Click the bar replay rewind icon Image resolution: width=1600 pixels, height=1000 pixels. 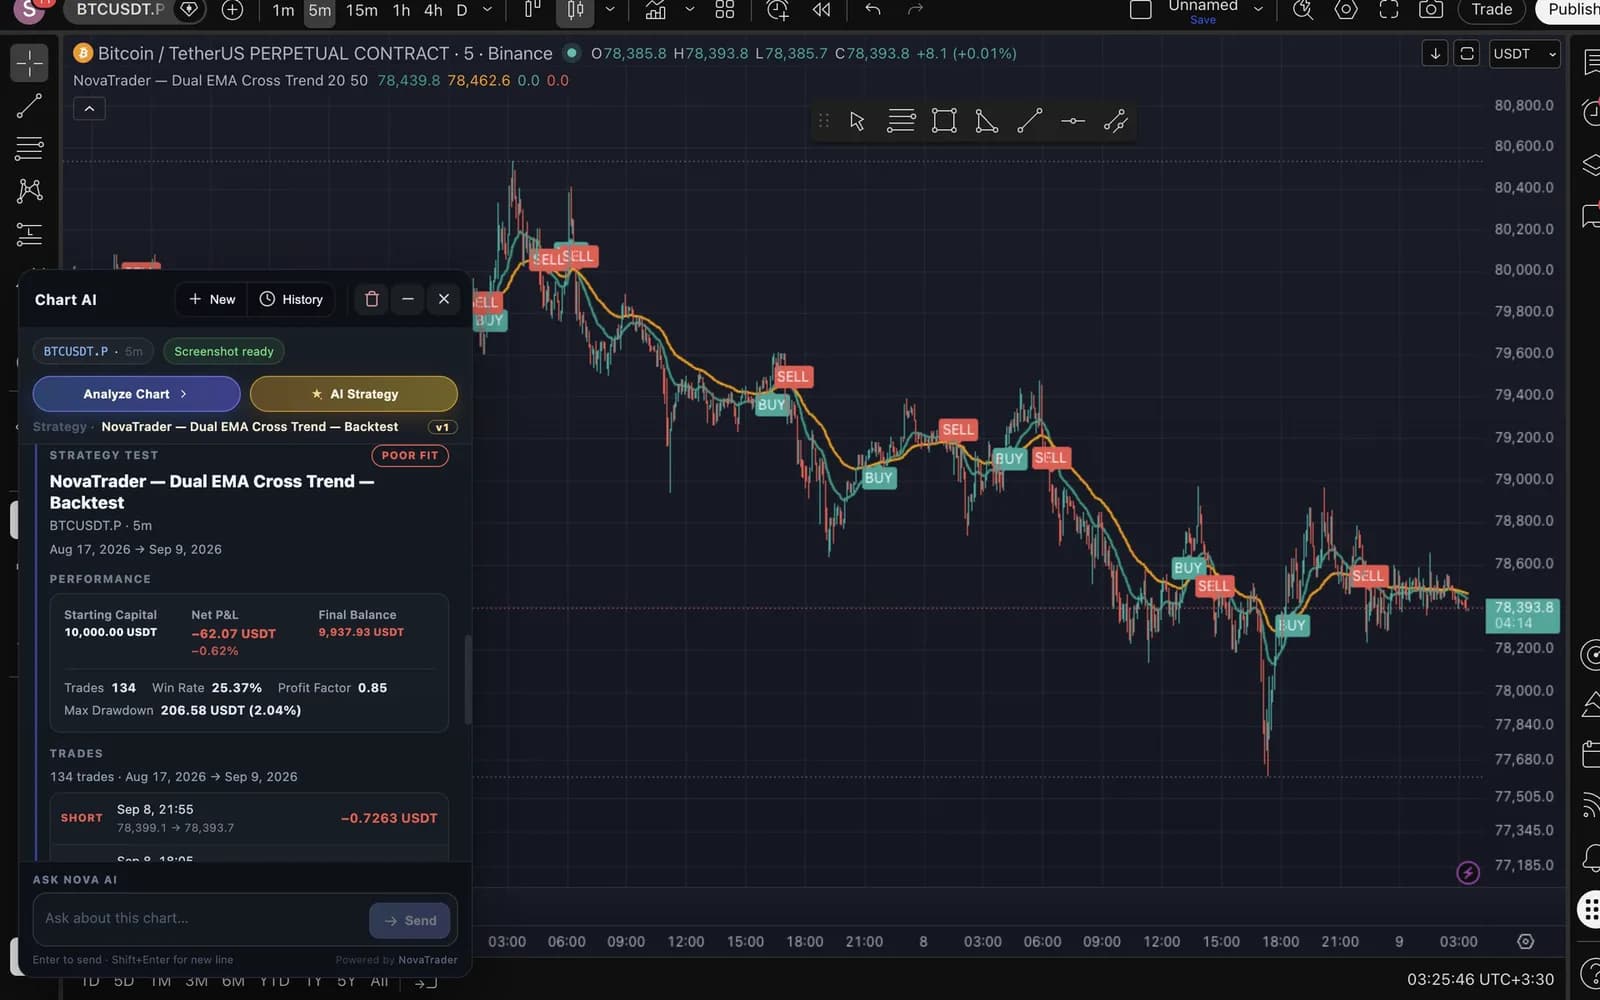[x=821, y=10]
